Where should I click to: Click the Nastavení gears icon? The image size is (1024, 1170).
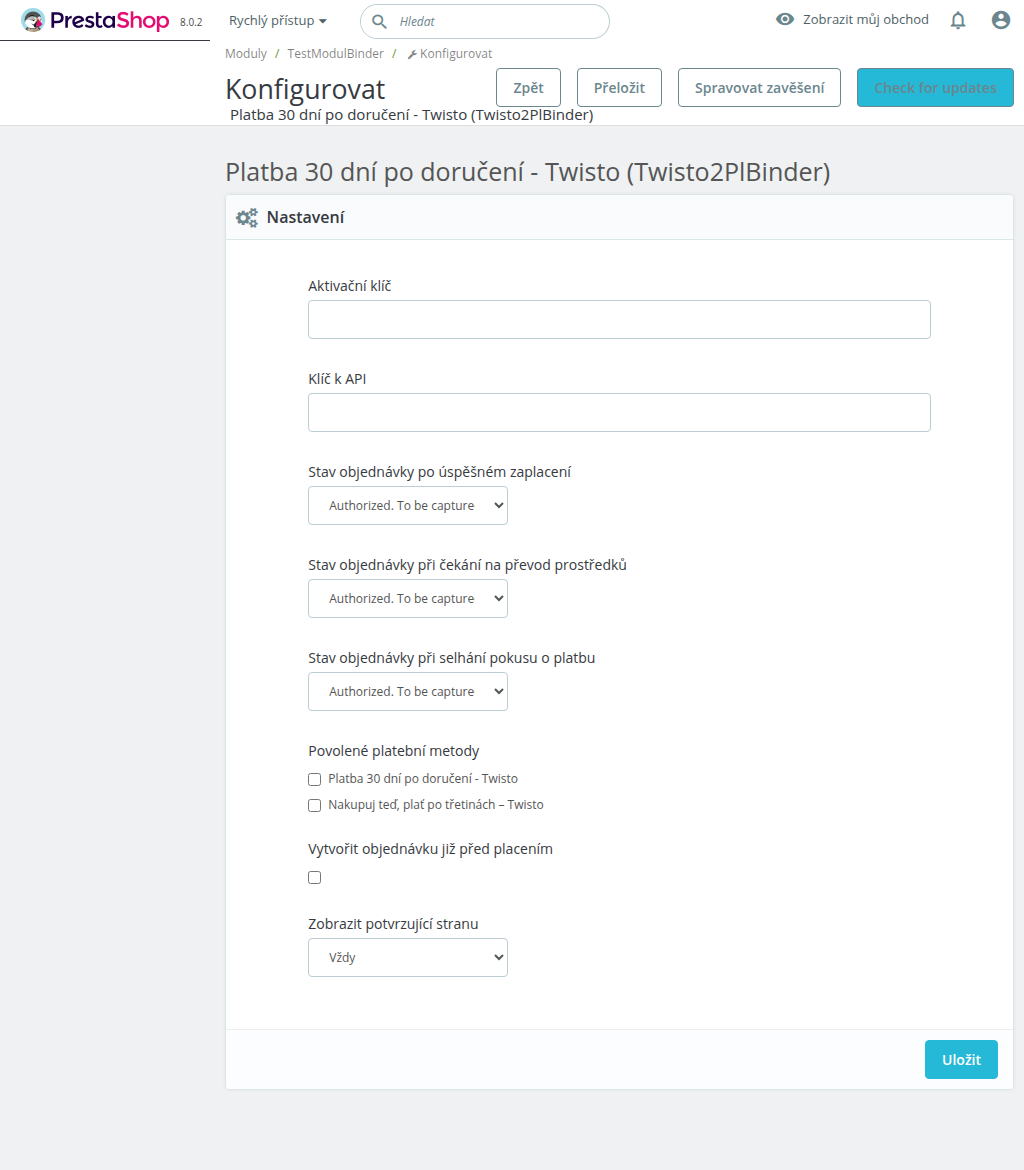[247, 217]
